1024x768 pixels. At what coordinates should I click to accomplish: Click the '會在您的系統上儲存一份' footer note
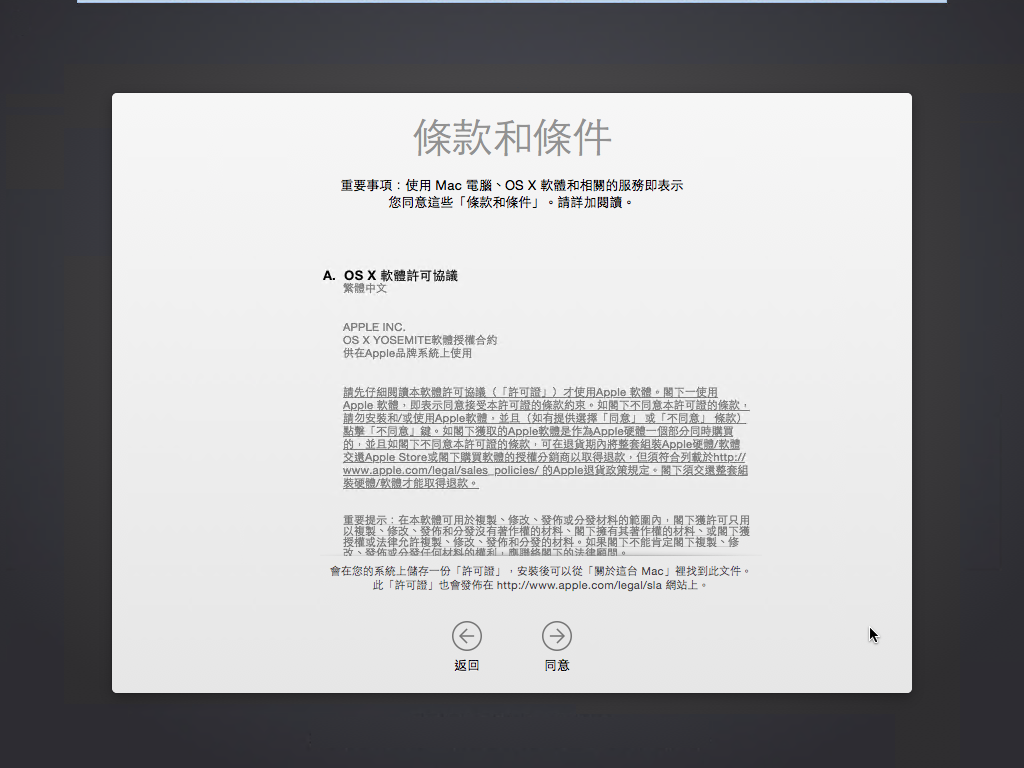click(539, 571)
